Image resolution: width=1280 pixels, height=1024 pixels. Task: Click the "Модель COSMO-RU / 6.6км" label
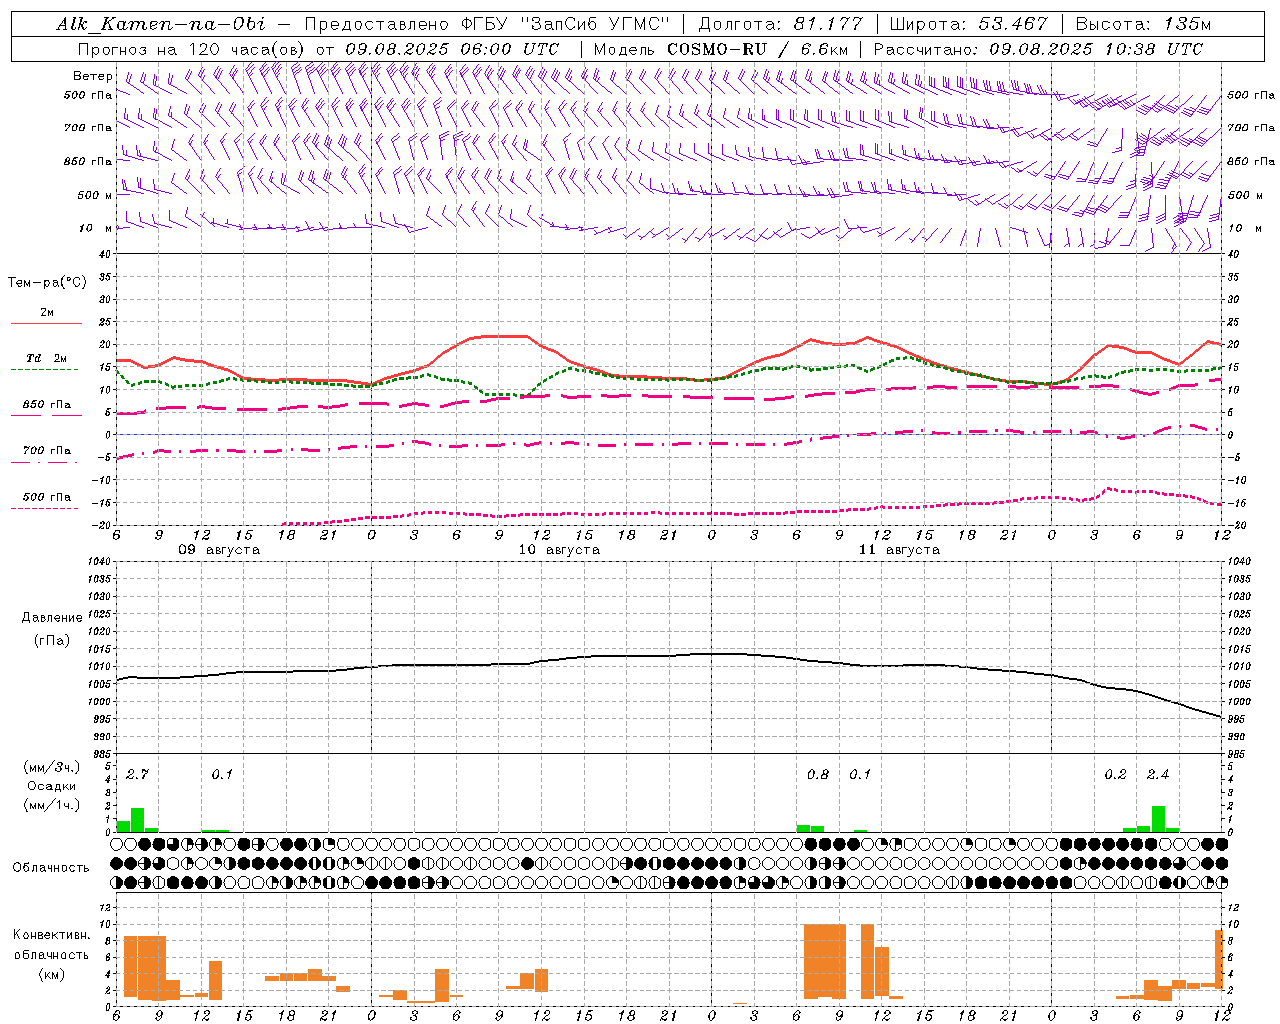(x=720, y=49)
